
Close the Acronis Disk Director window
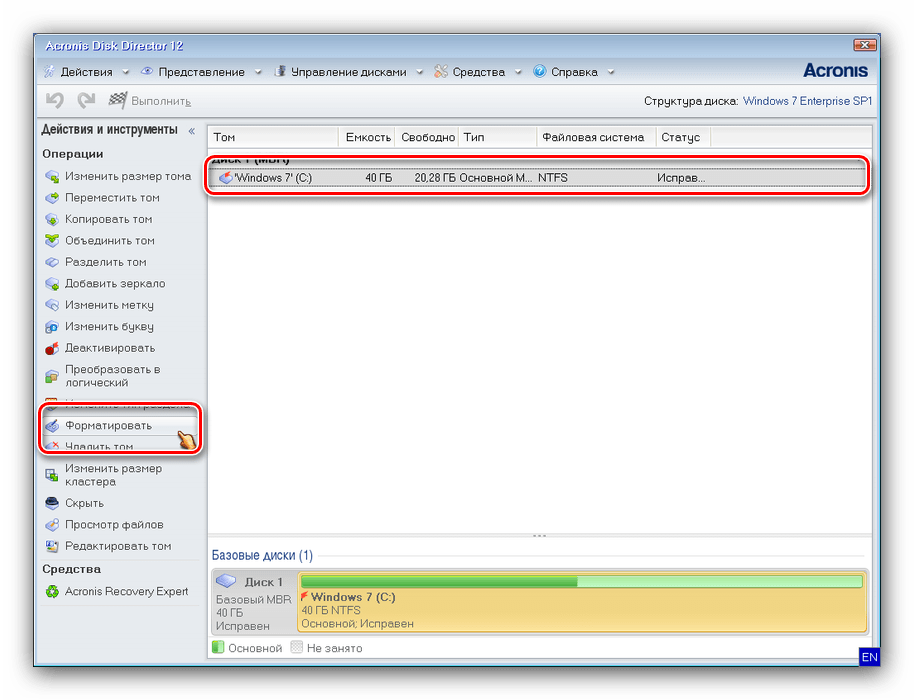click(x=864, y=45)
